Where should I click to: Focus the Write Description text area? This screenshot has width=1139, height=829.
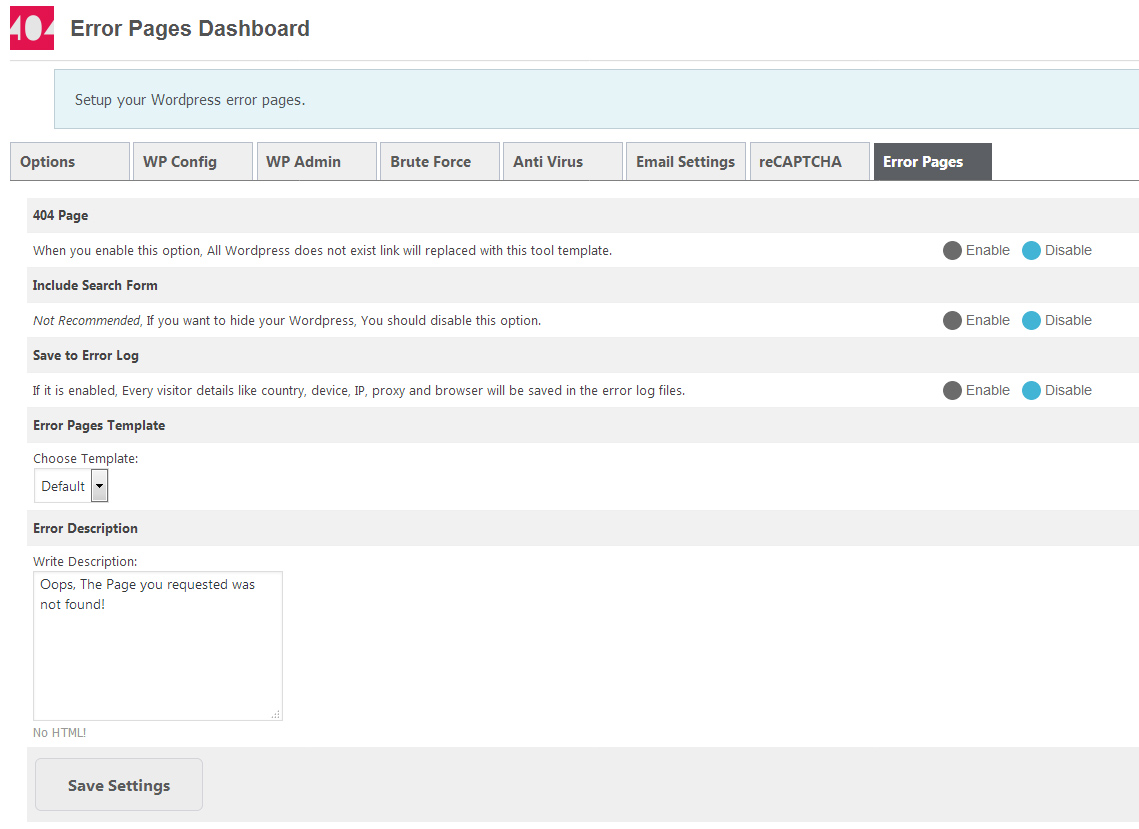158,646
